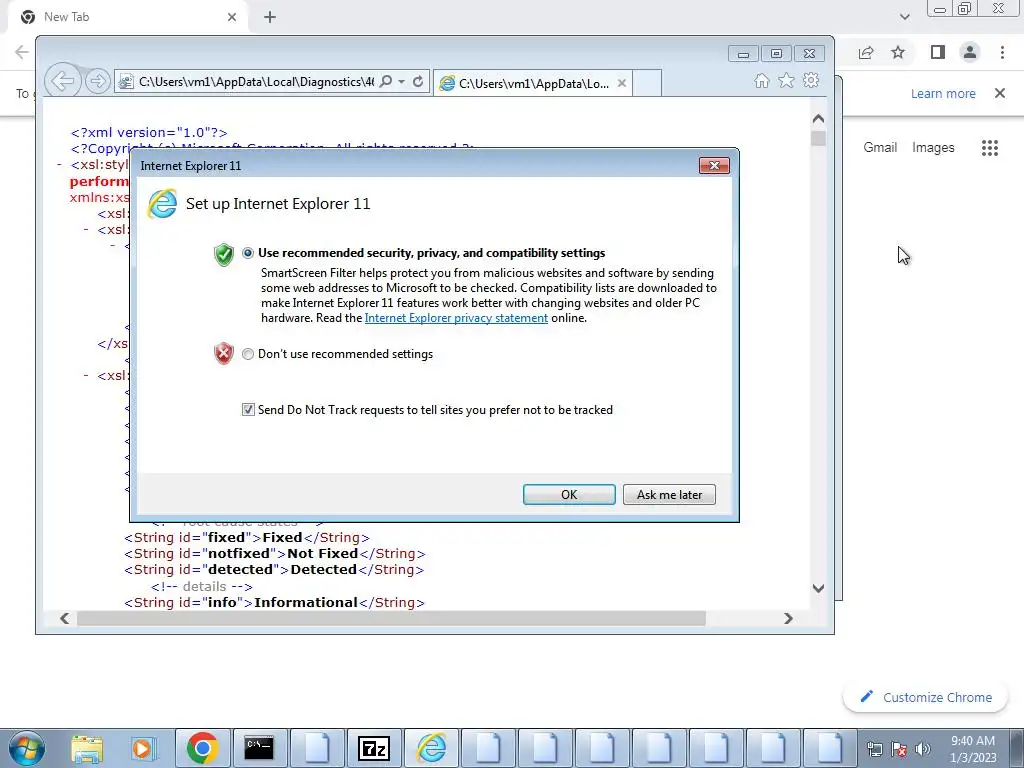Click the Ask me later button
1024x768 pixels.
(x=669, y=494)
